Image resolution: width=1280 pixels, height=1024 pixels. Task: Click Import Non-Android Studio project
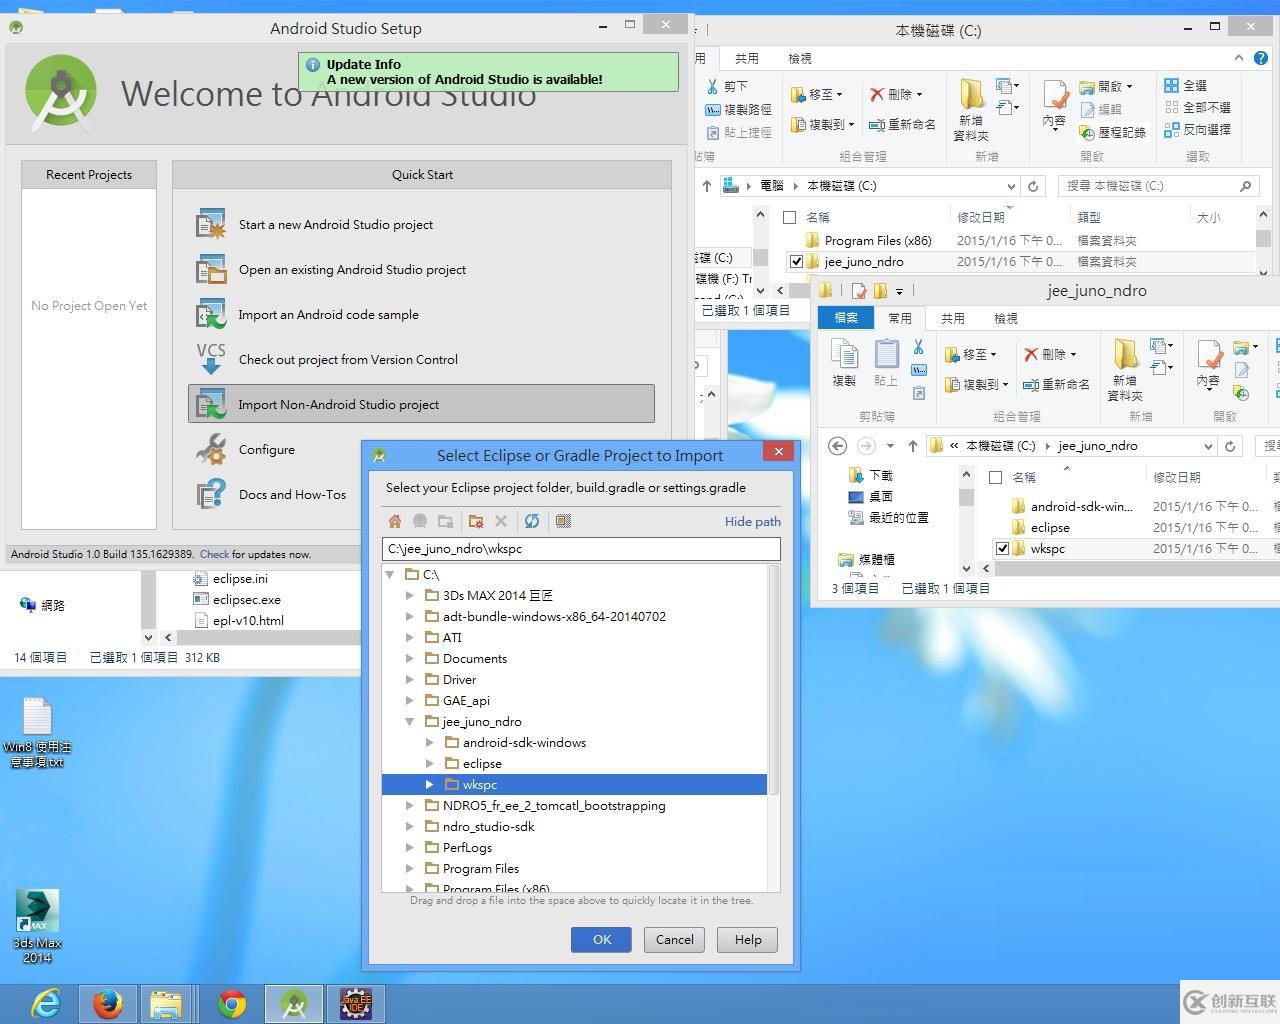(x=421, y=404)
